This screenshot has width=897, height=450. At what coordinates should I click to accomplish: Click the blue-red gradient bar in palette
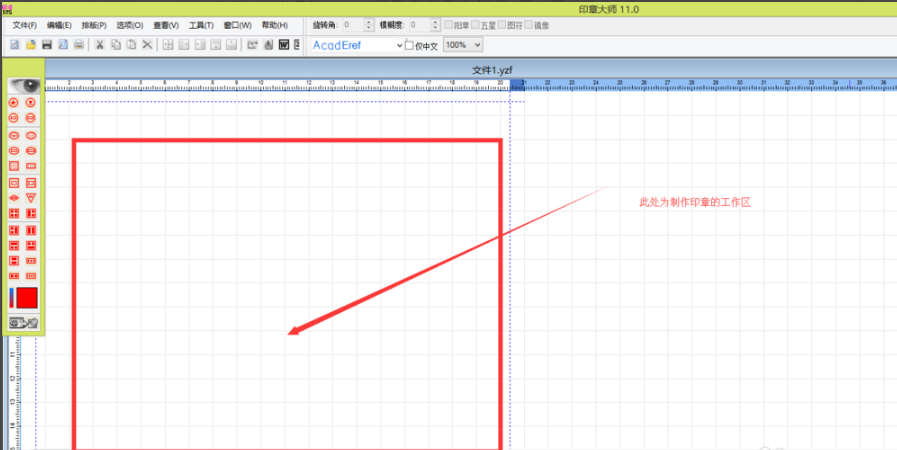click(x=11, y=298)
